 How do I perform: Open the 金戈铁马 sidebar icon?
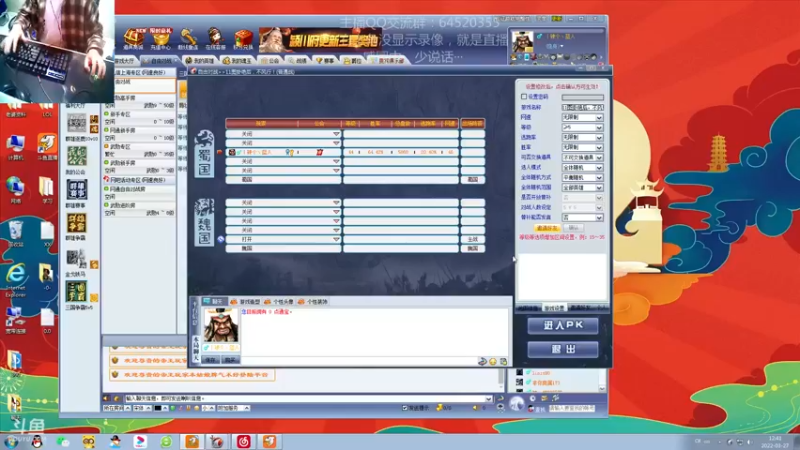[77, 259]
